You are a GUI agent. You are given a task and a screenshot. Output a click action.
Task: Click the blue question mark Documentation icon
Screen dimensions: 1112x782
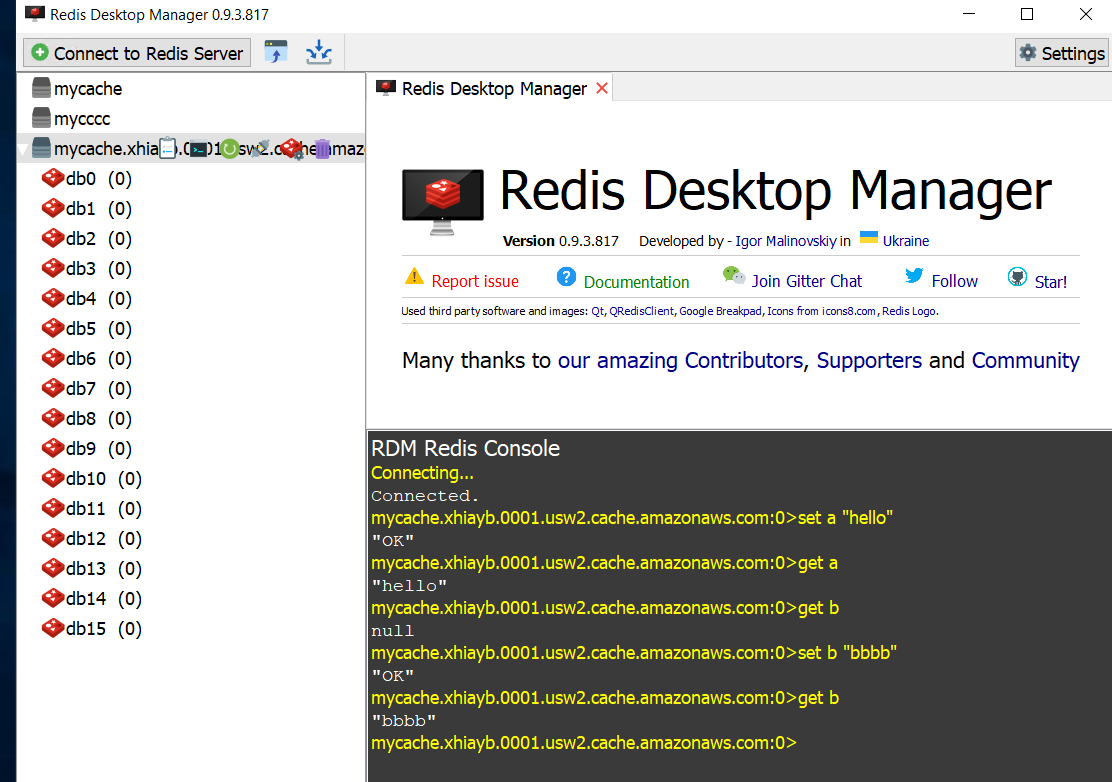tap(566, 277)
